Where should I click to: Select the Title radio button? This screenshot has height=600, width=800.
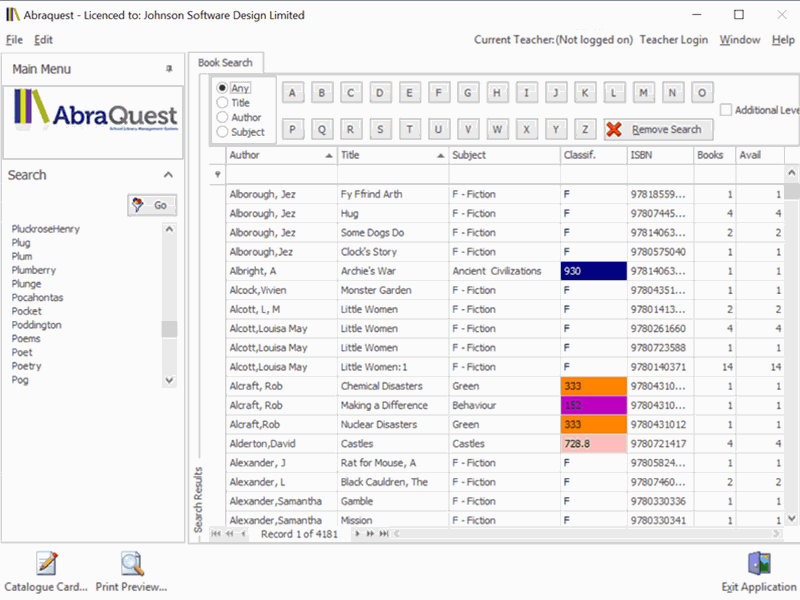pyautogui.click(x=223, y=103)
